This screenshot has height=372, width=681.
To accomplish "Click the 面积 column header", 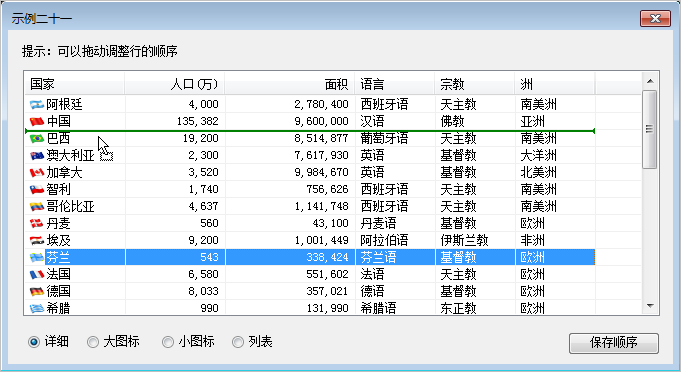I will pos(290,84).
